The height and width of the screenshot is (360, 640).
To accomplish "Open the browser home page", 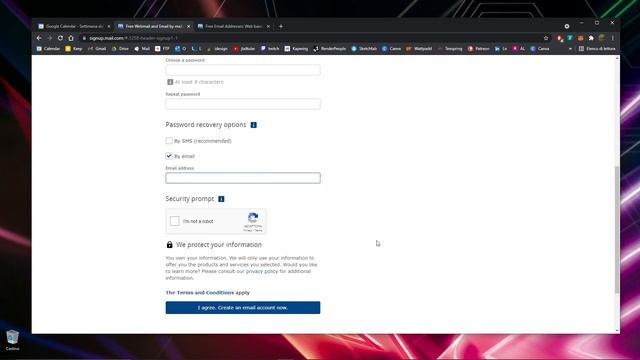I will click(71, 38).
